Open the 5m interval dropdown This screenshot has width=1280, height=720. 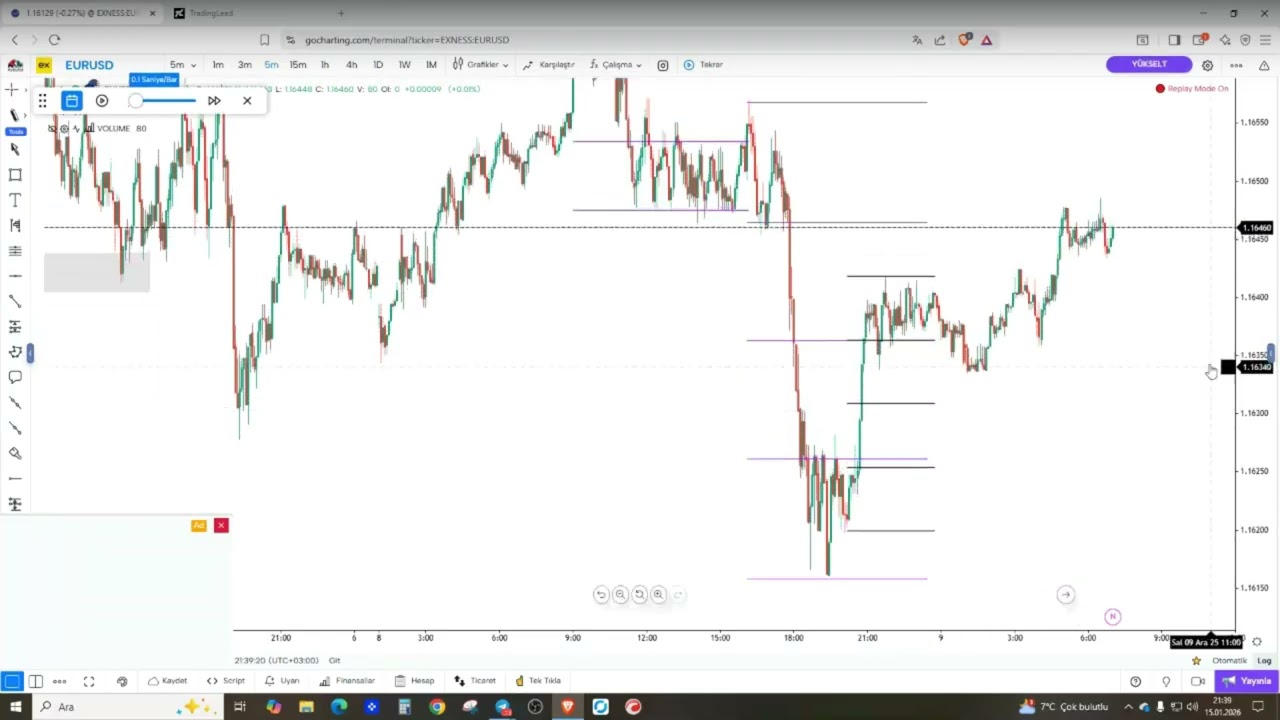pyautogui.click(x=183, y=65)
